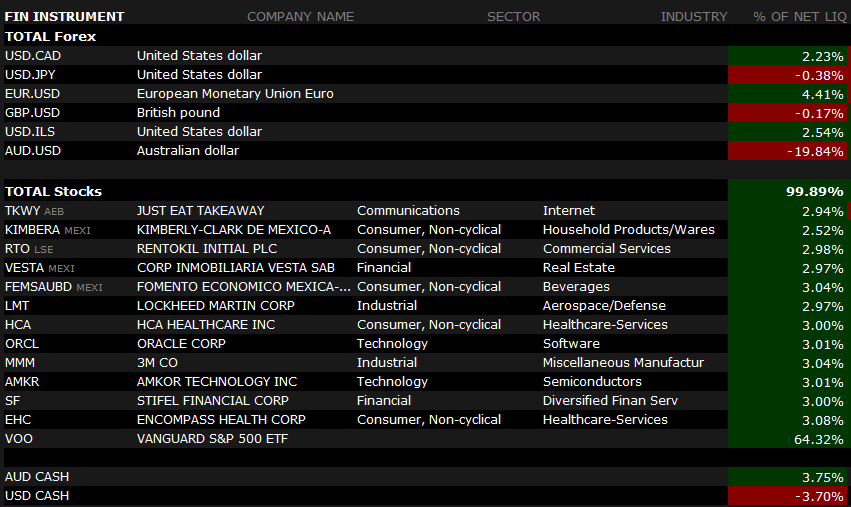Click the Internet industry cell
This screenshot has height=507, width=851.
tap(569, 211)
